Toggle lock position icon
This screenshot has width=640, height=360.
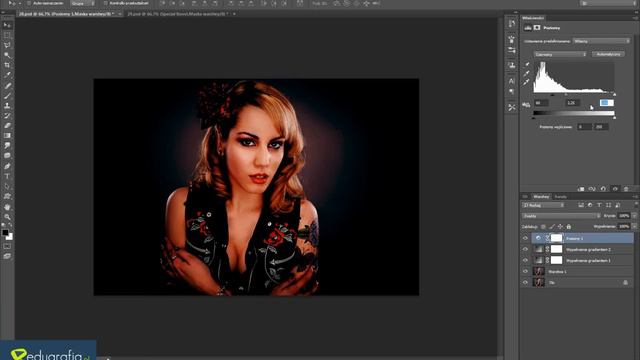[560, 227]
